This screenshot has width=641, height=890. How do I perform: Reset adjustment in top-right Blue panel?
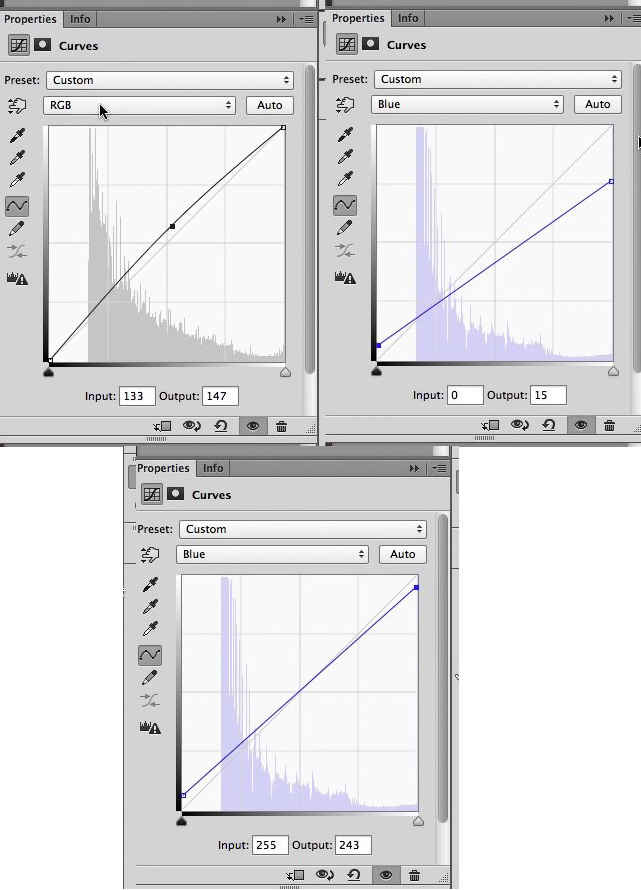[548, 425]
